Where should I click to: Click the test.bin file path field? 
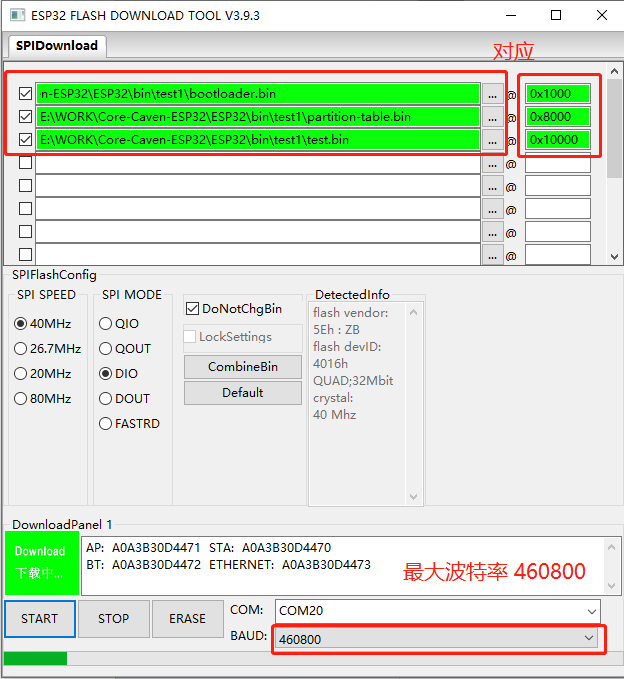tap(258, 140)
